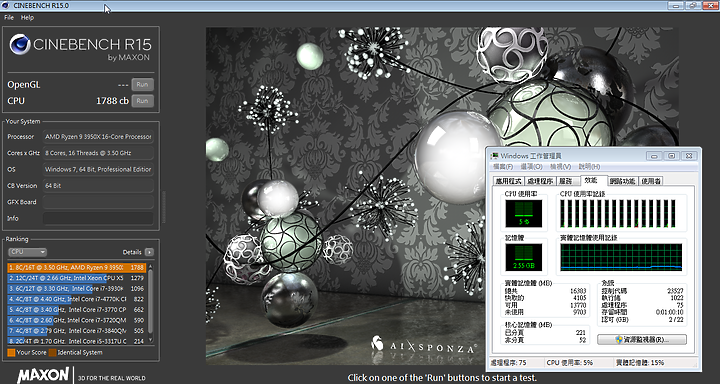This screenshot has height=384, width=720.
Task: Close the Task Manager window
Action: coord(688,156)
